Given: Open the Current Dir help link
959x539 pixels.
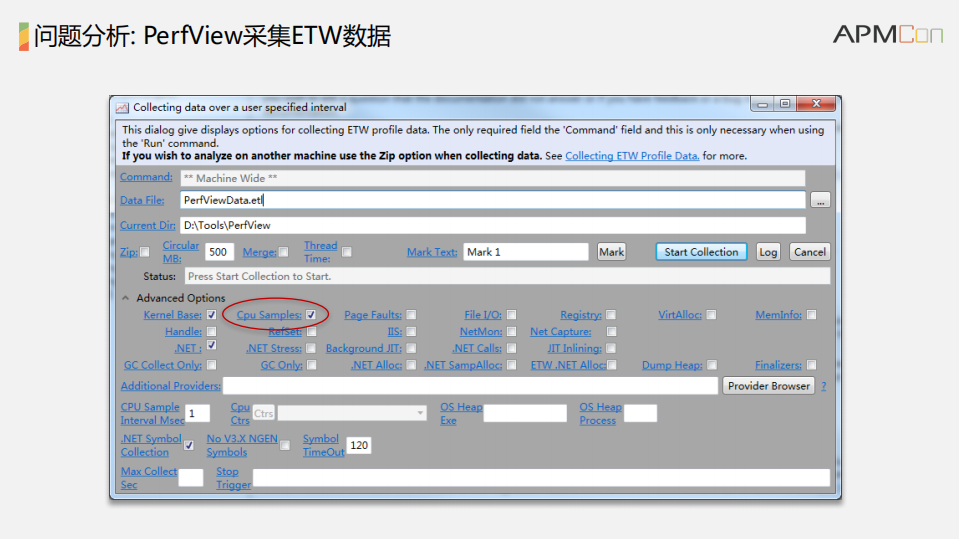Looking at the screenshot, I should 147,225.
